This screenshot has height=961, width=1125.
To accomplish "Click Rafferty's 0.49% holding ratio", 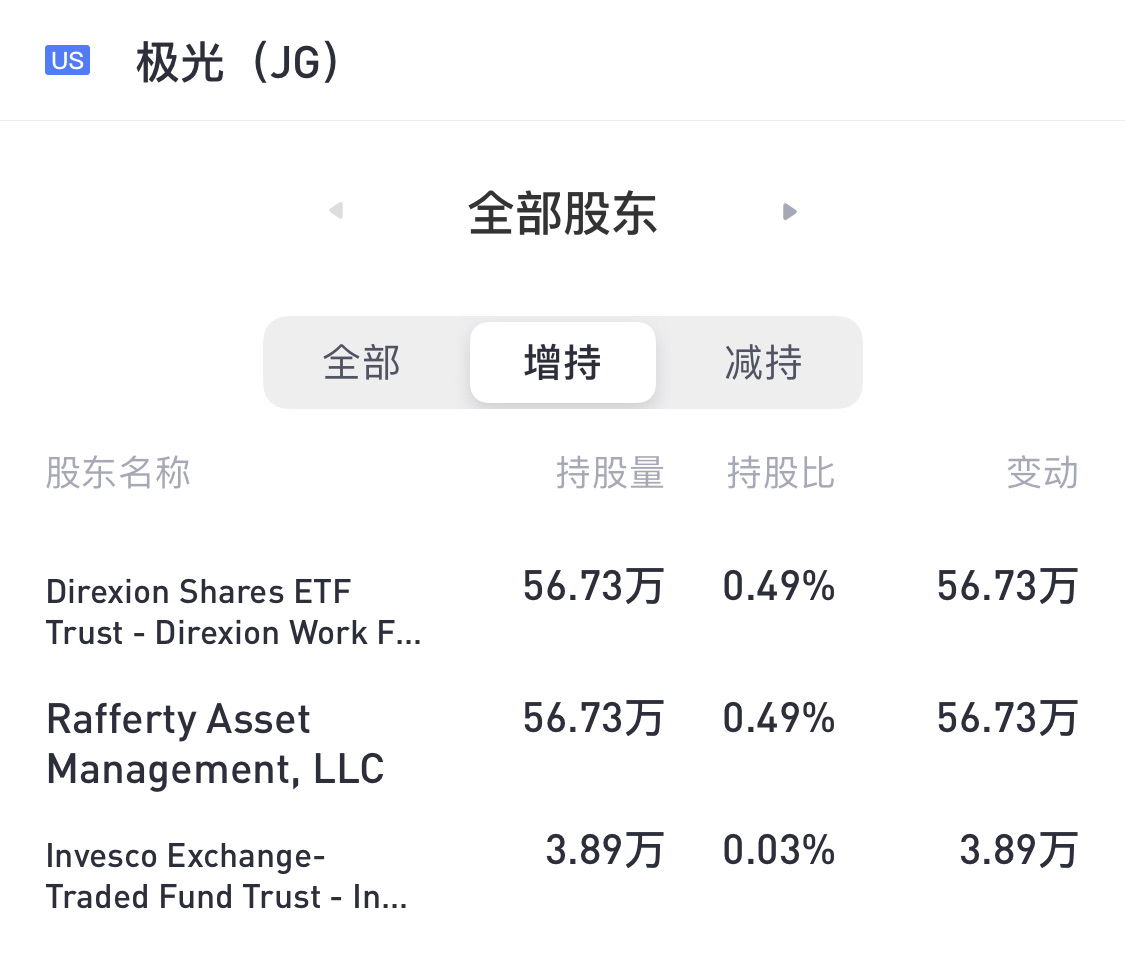I will point(779,718).
